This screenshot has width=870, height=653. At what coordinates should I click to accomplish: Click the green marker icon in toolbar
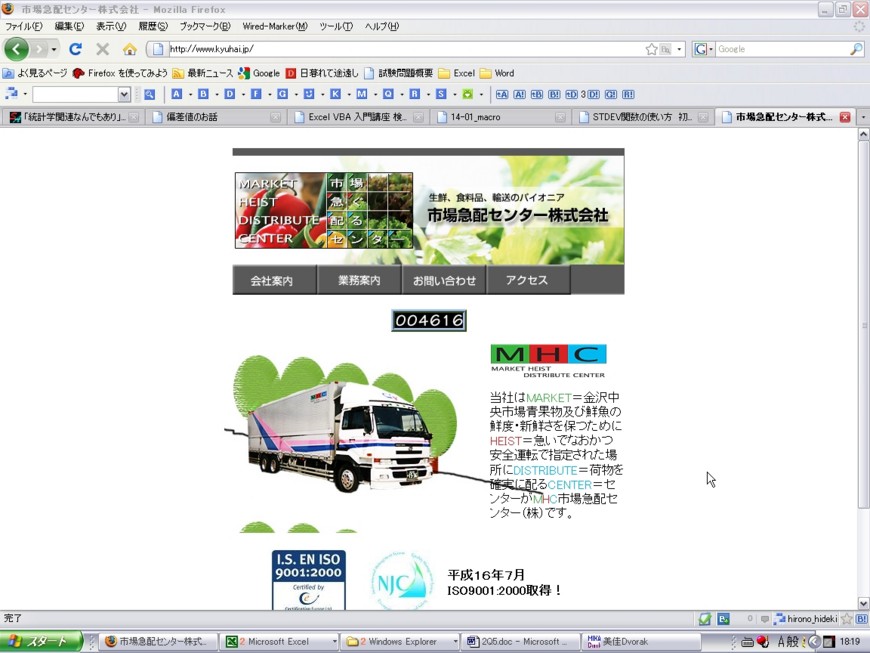pos(467,94)
